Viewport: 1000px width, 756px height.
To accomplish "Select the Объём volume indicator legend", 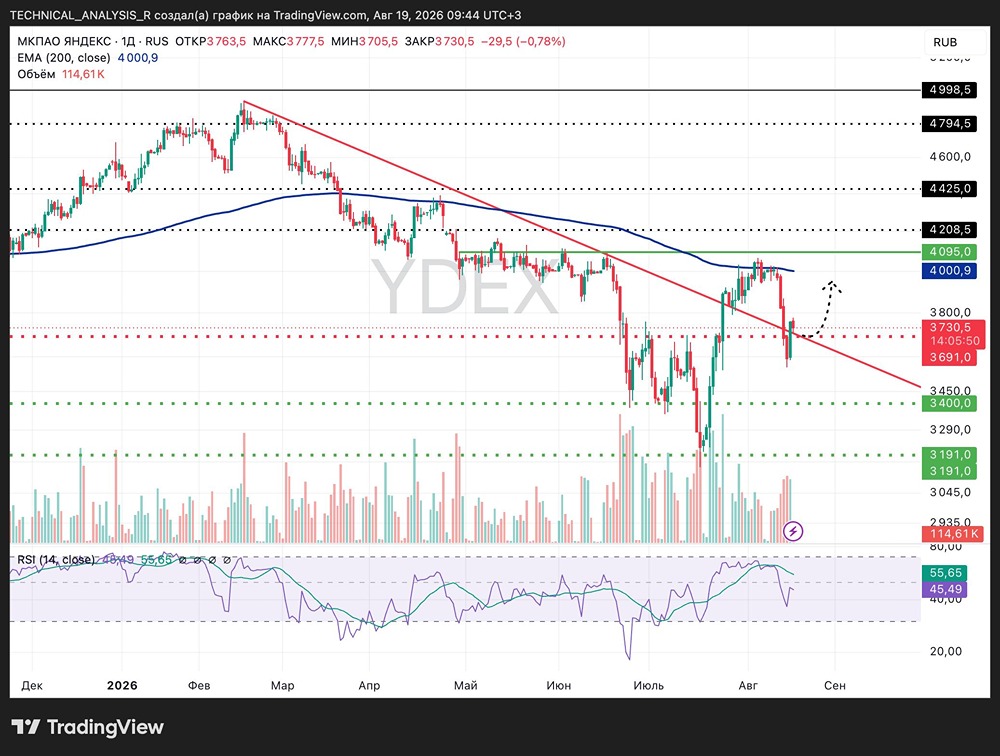I will click(36, 74).
